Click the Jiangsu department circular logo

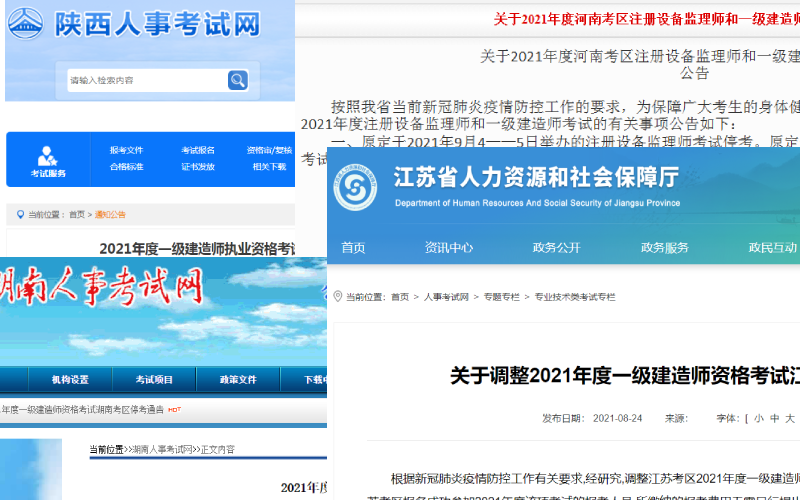click(355, 187)
